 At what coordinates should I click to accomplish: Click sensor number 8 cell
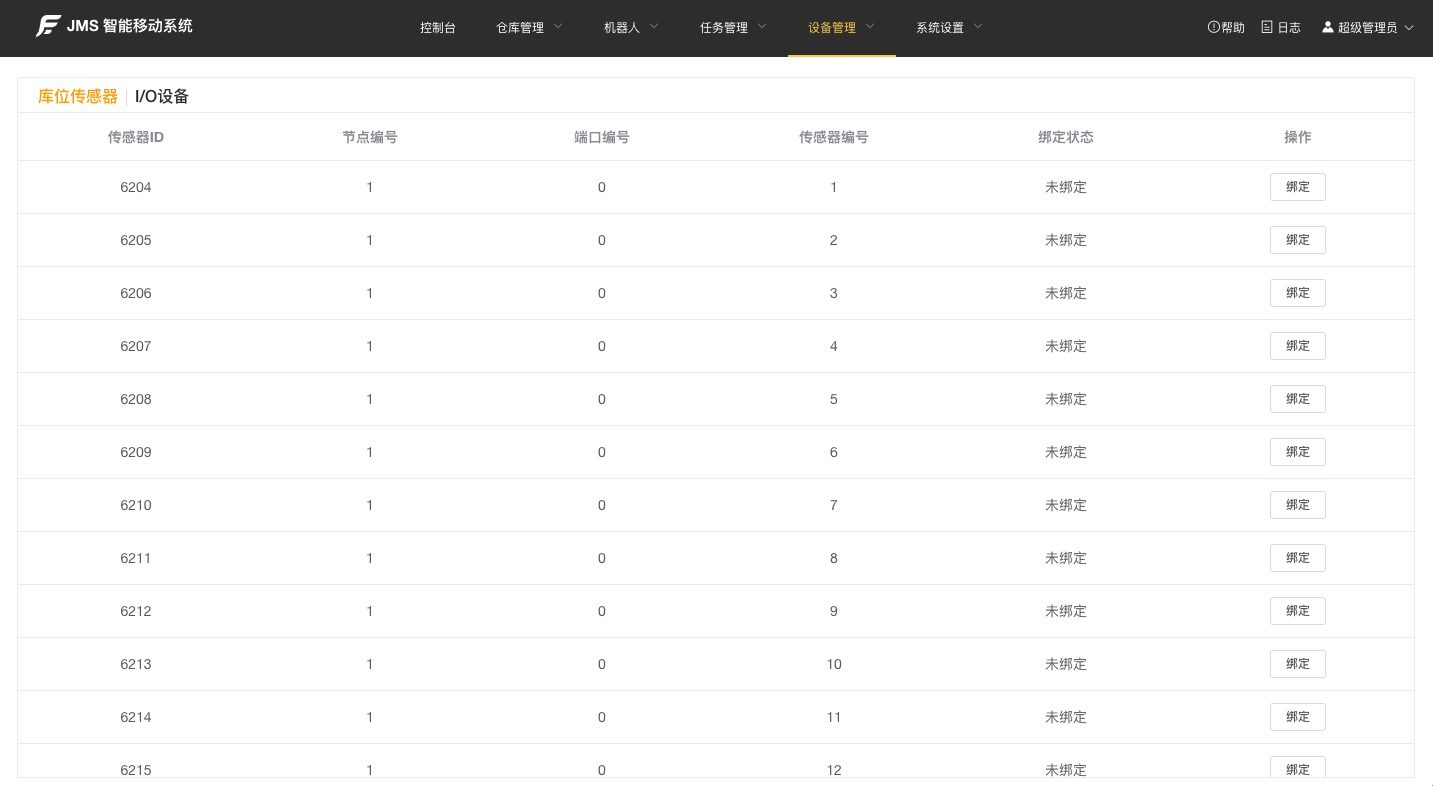(834, 558)
